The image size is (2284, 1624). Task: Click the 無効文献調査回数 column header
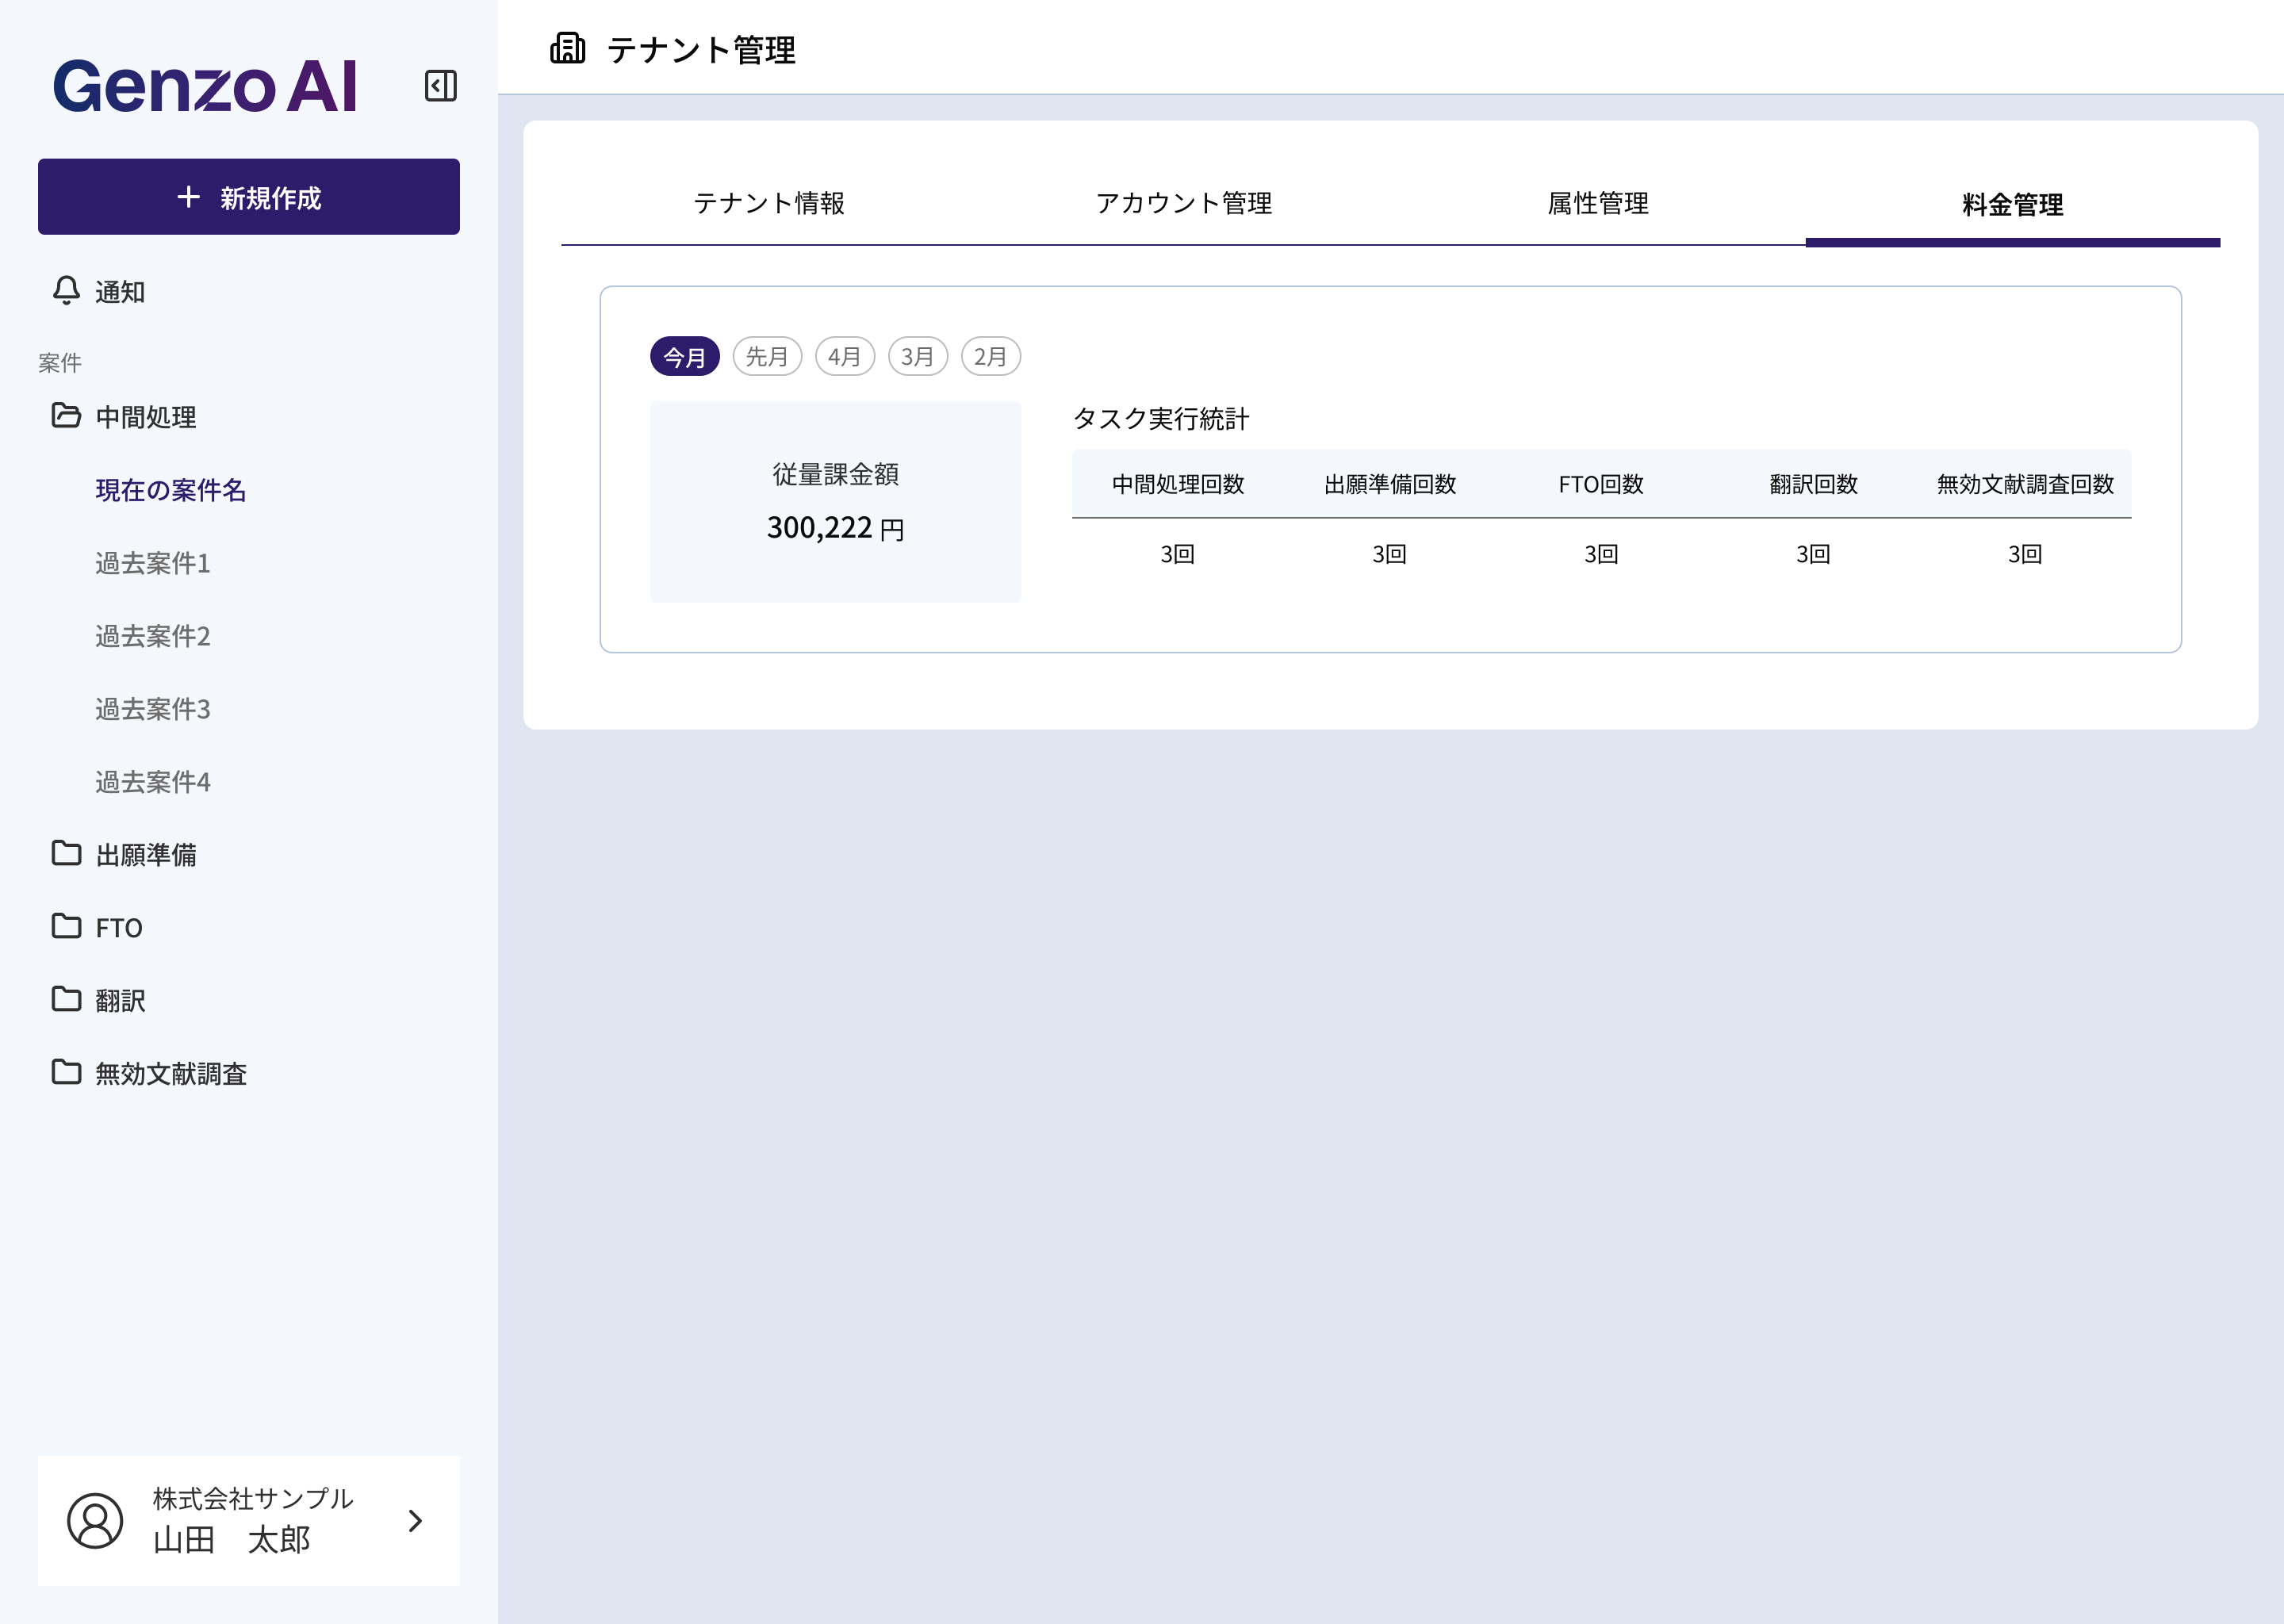pyautogui.click(x=2025, y=484)
